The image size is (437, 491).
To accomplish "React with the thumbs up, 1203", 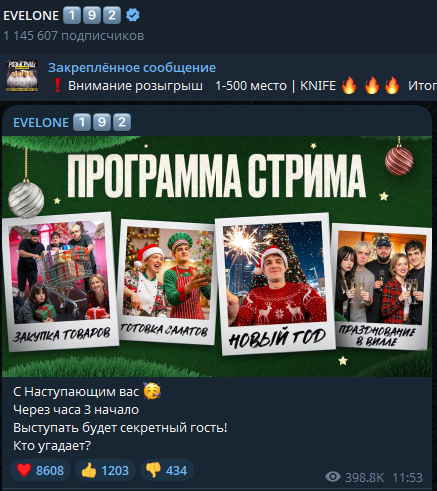I will (x=105, y=470).
